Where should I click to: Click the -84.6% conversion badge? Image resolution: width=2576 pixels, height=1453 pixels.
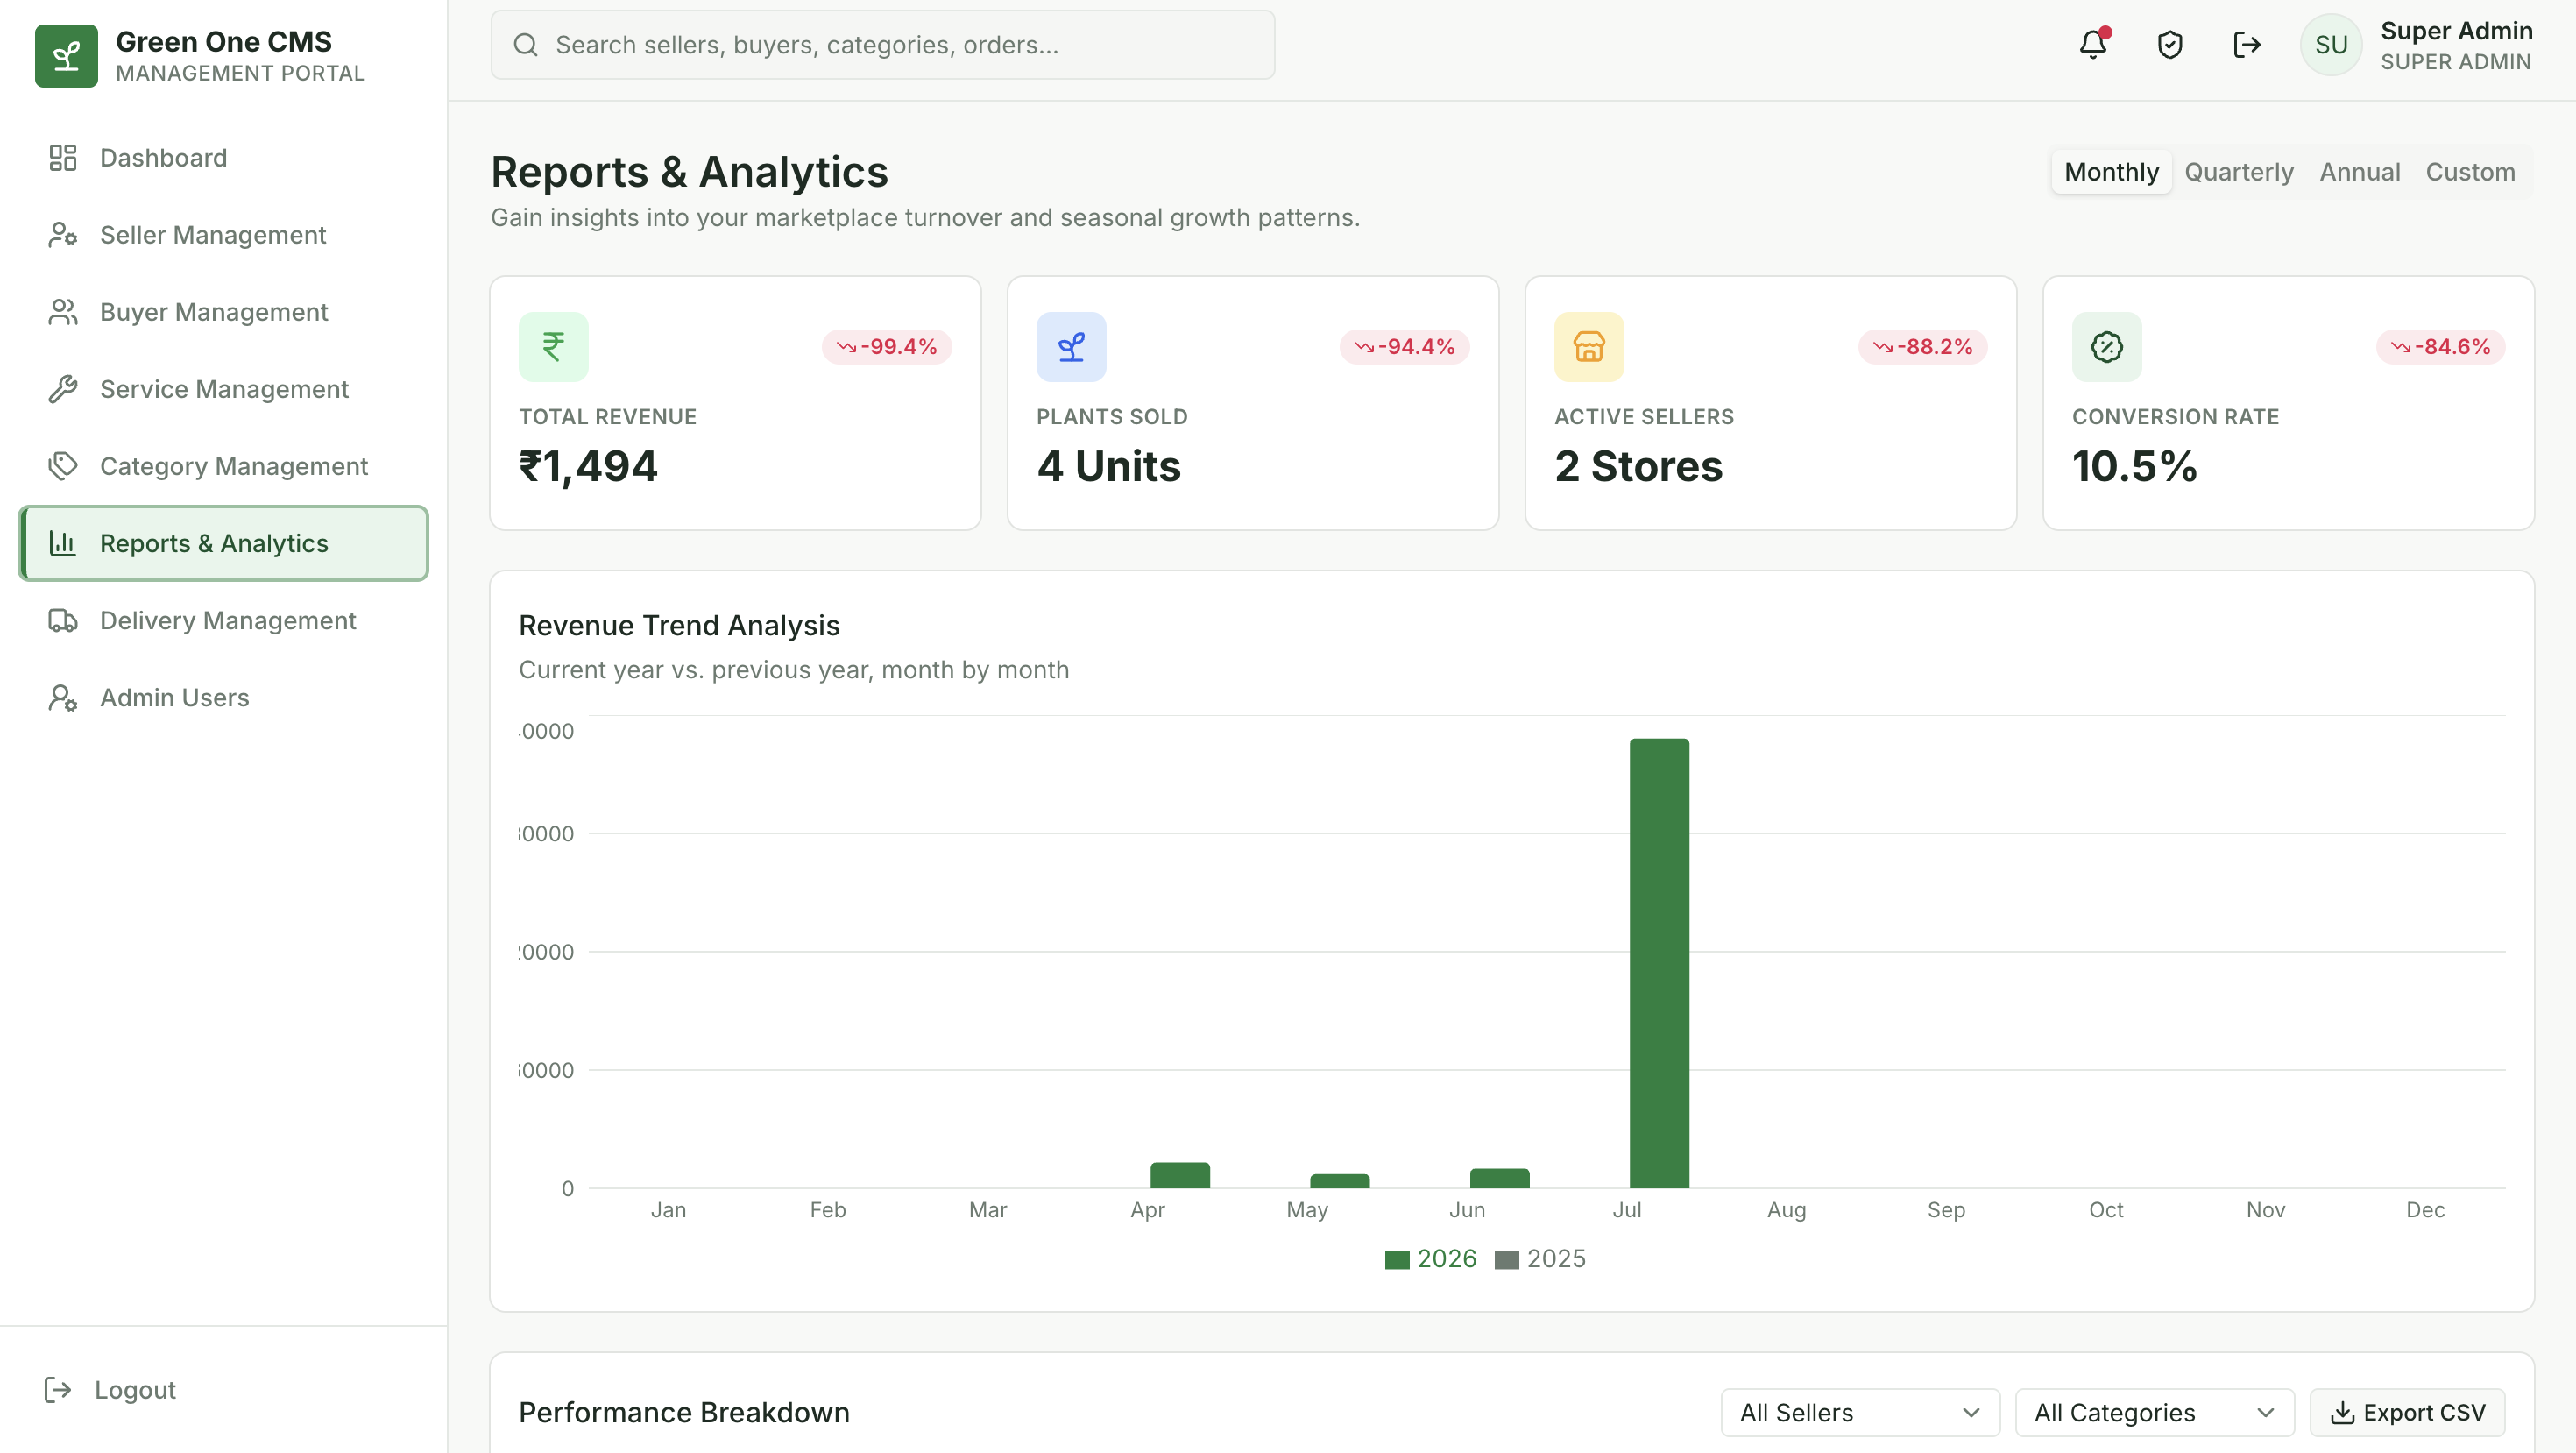[2441, 347]
